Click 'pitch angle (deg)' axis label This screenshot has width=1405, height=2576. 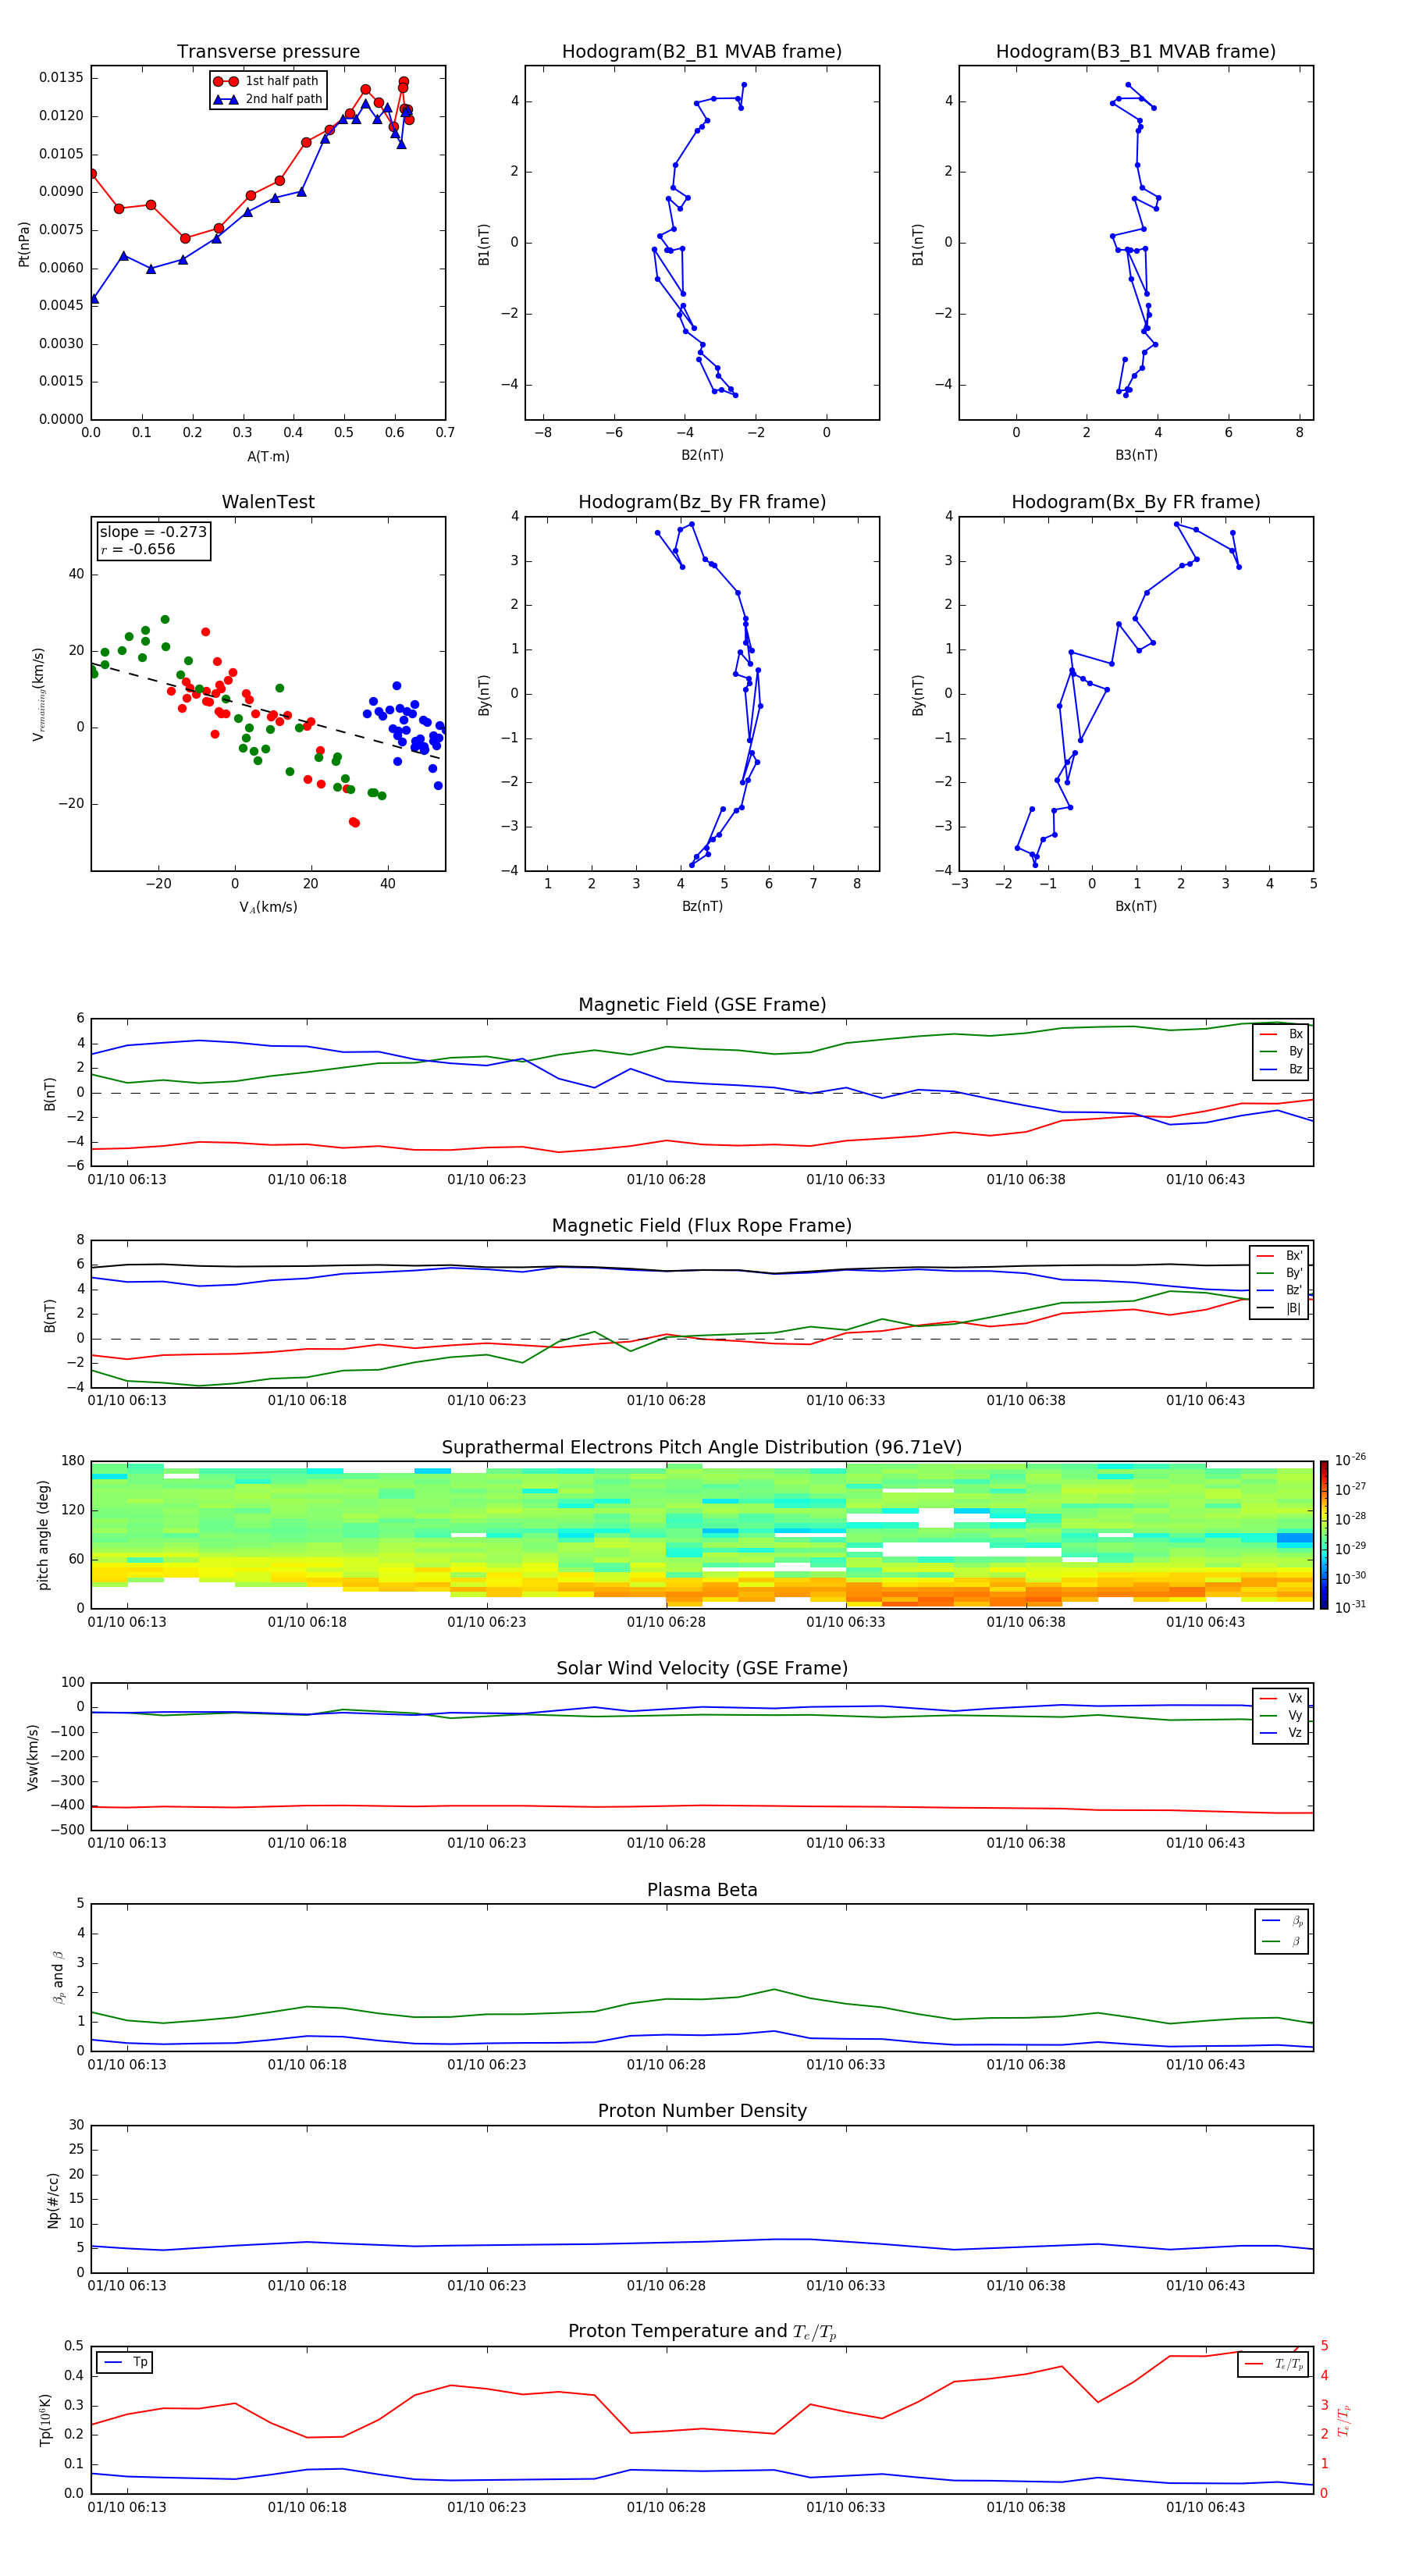(x=43, y=1535)
